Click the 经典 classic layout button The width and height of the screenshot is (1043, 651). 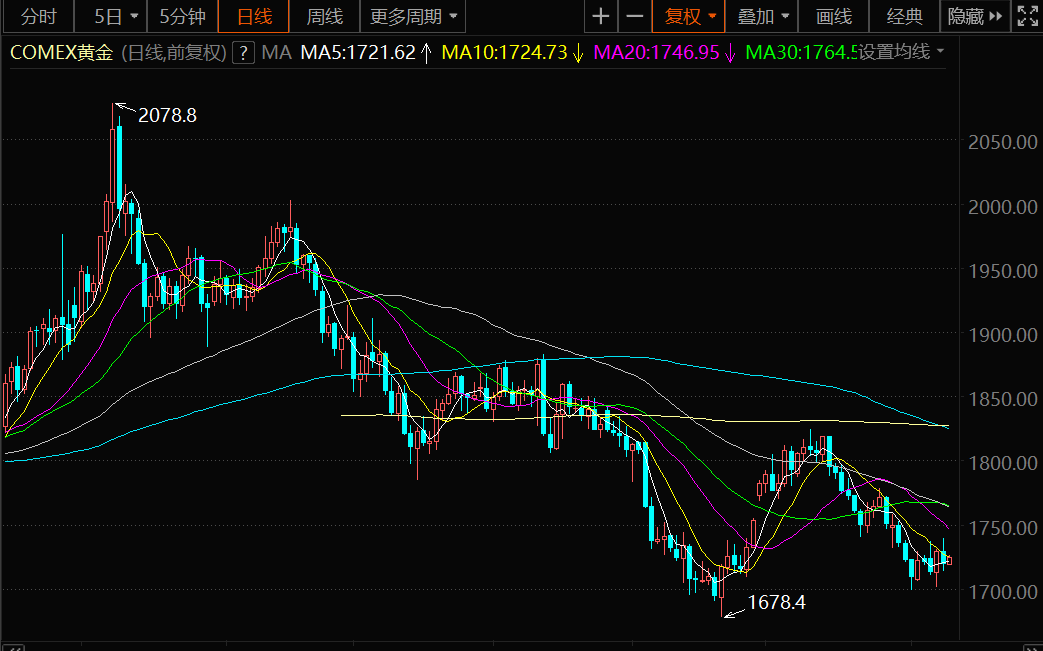click(904, 16)
